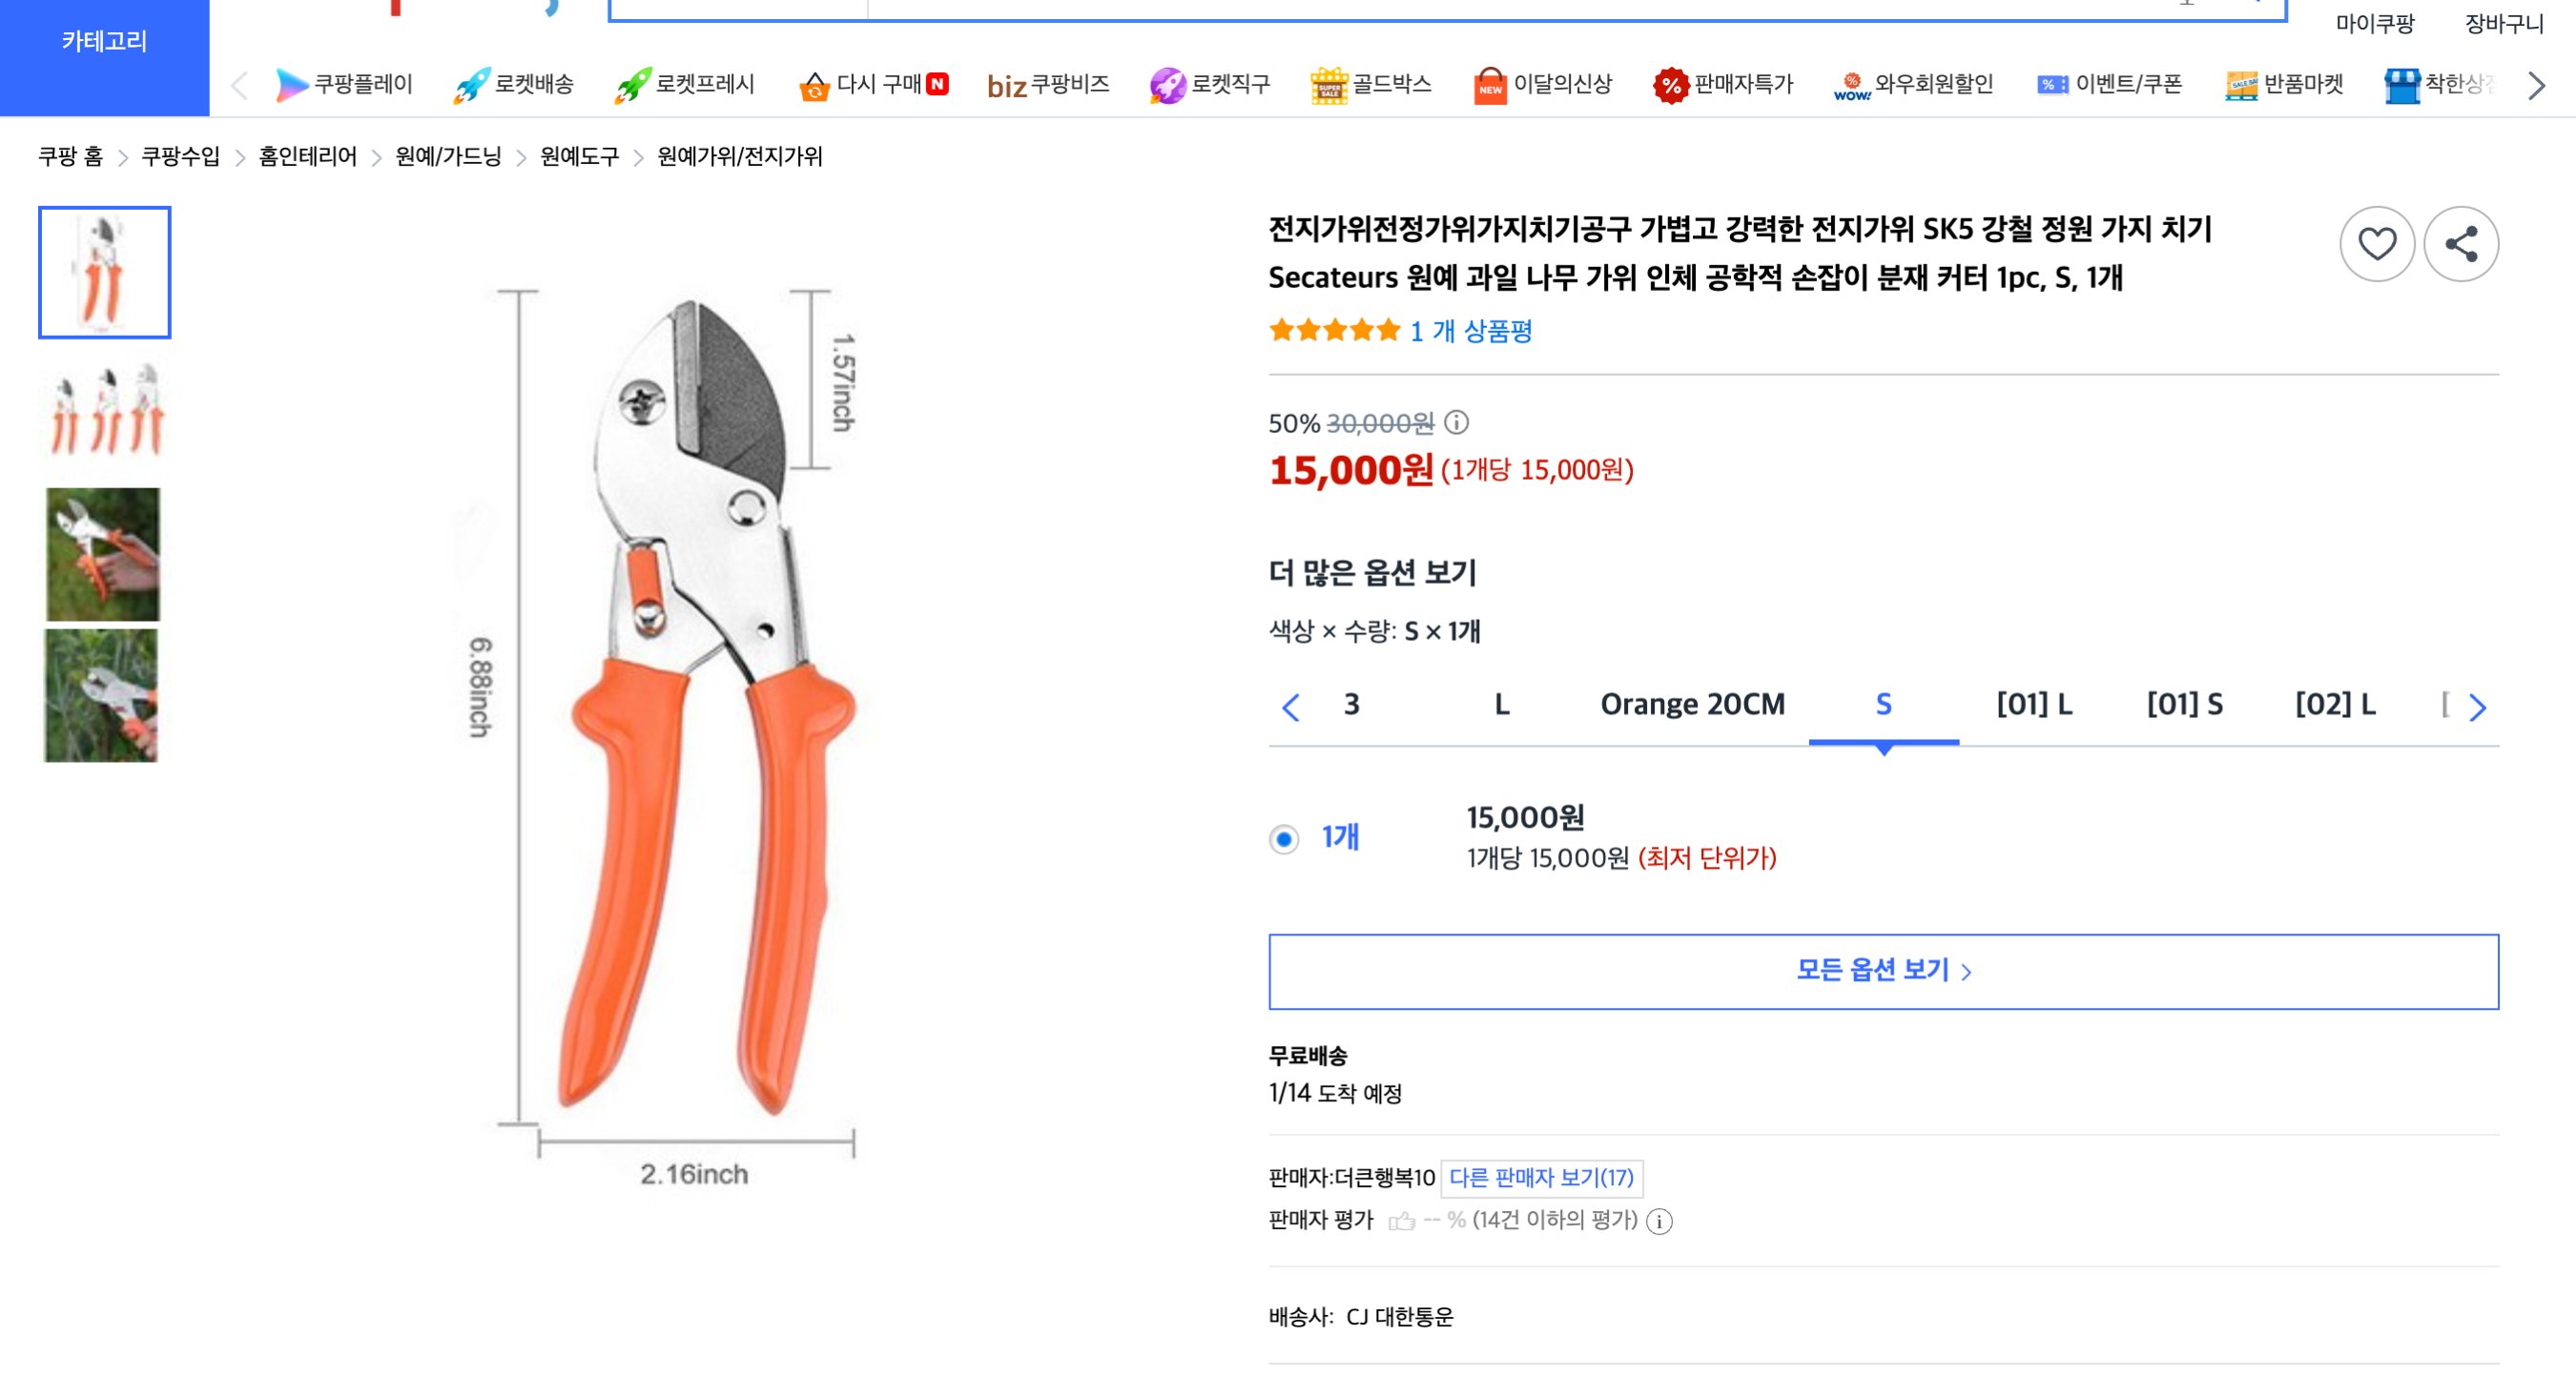
Task: Click 다른 판매자 보기(17) link
Action: click(1541, 1179)
